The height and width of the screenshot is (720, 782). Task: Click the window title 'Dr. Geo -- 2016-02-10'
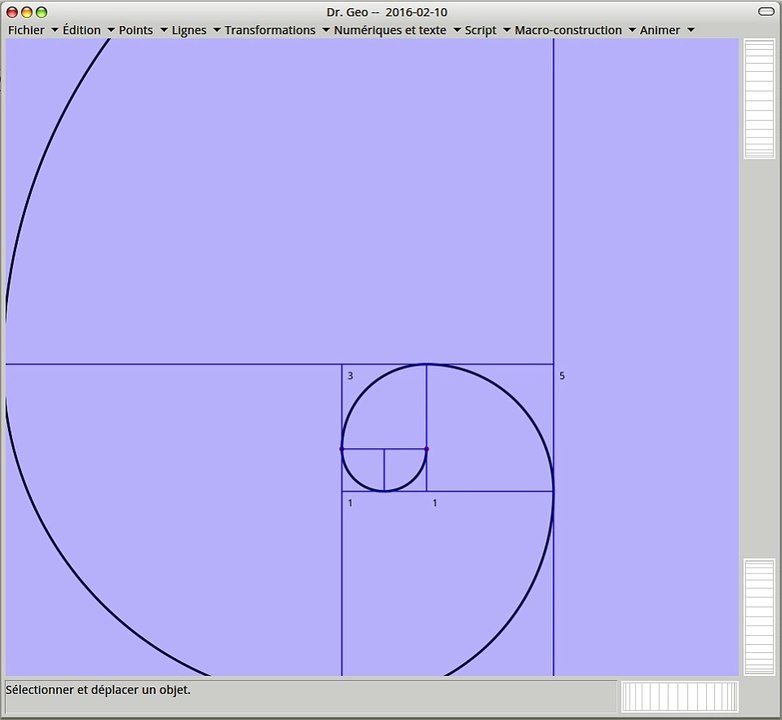(387, 12)
